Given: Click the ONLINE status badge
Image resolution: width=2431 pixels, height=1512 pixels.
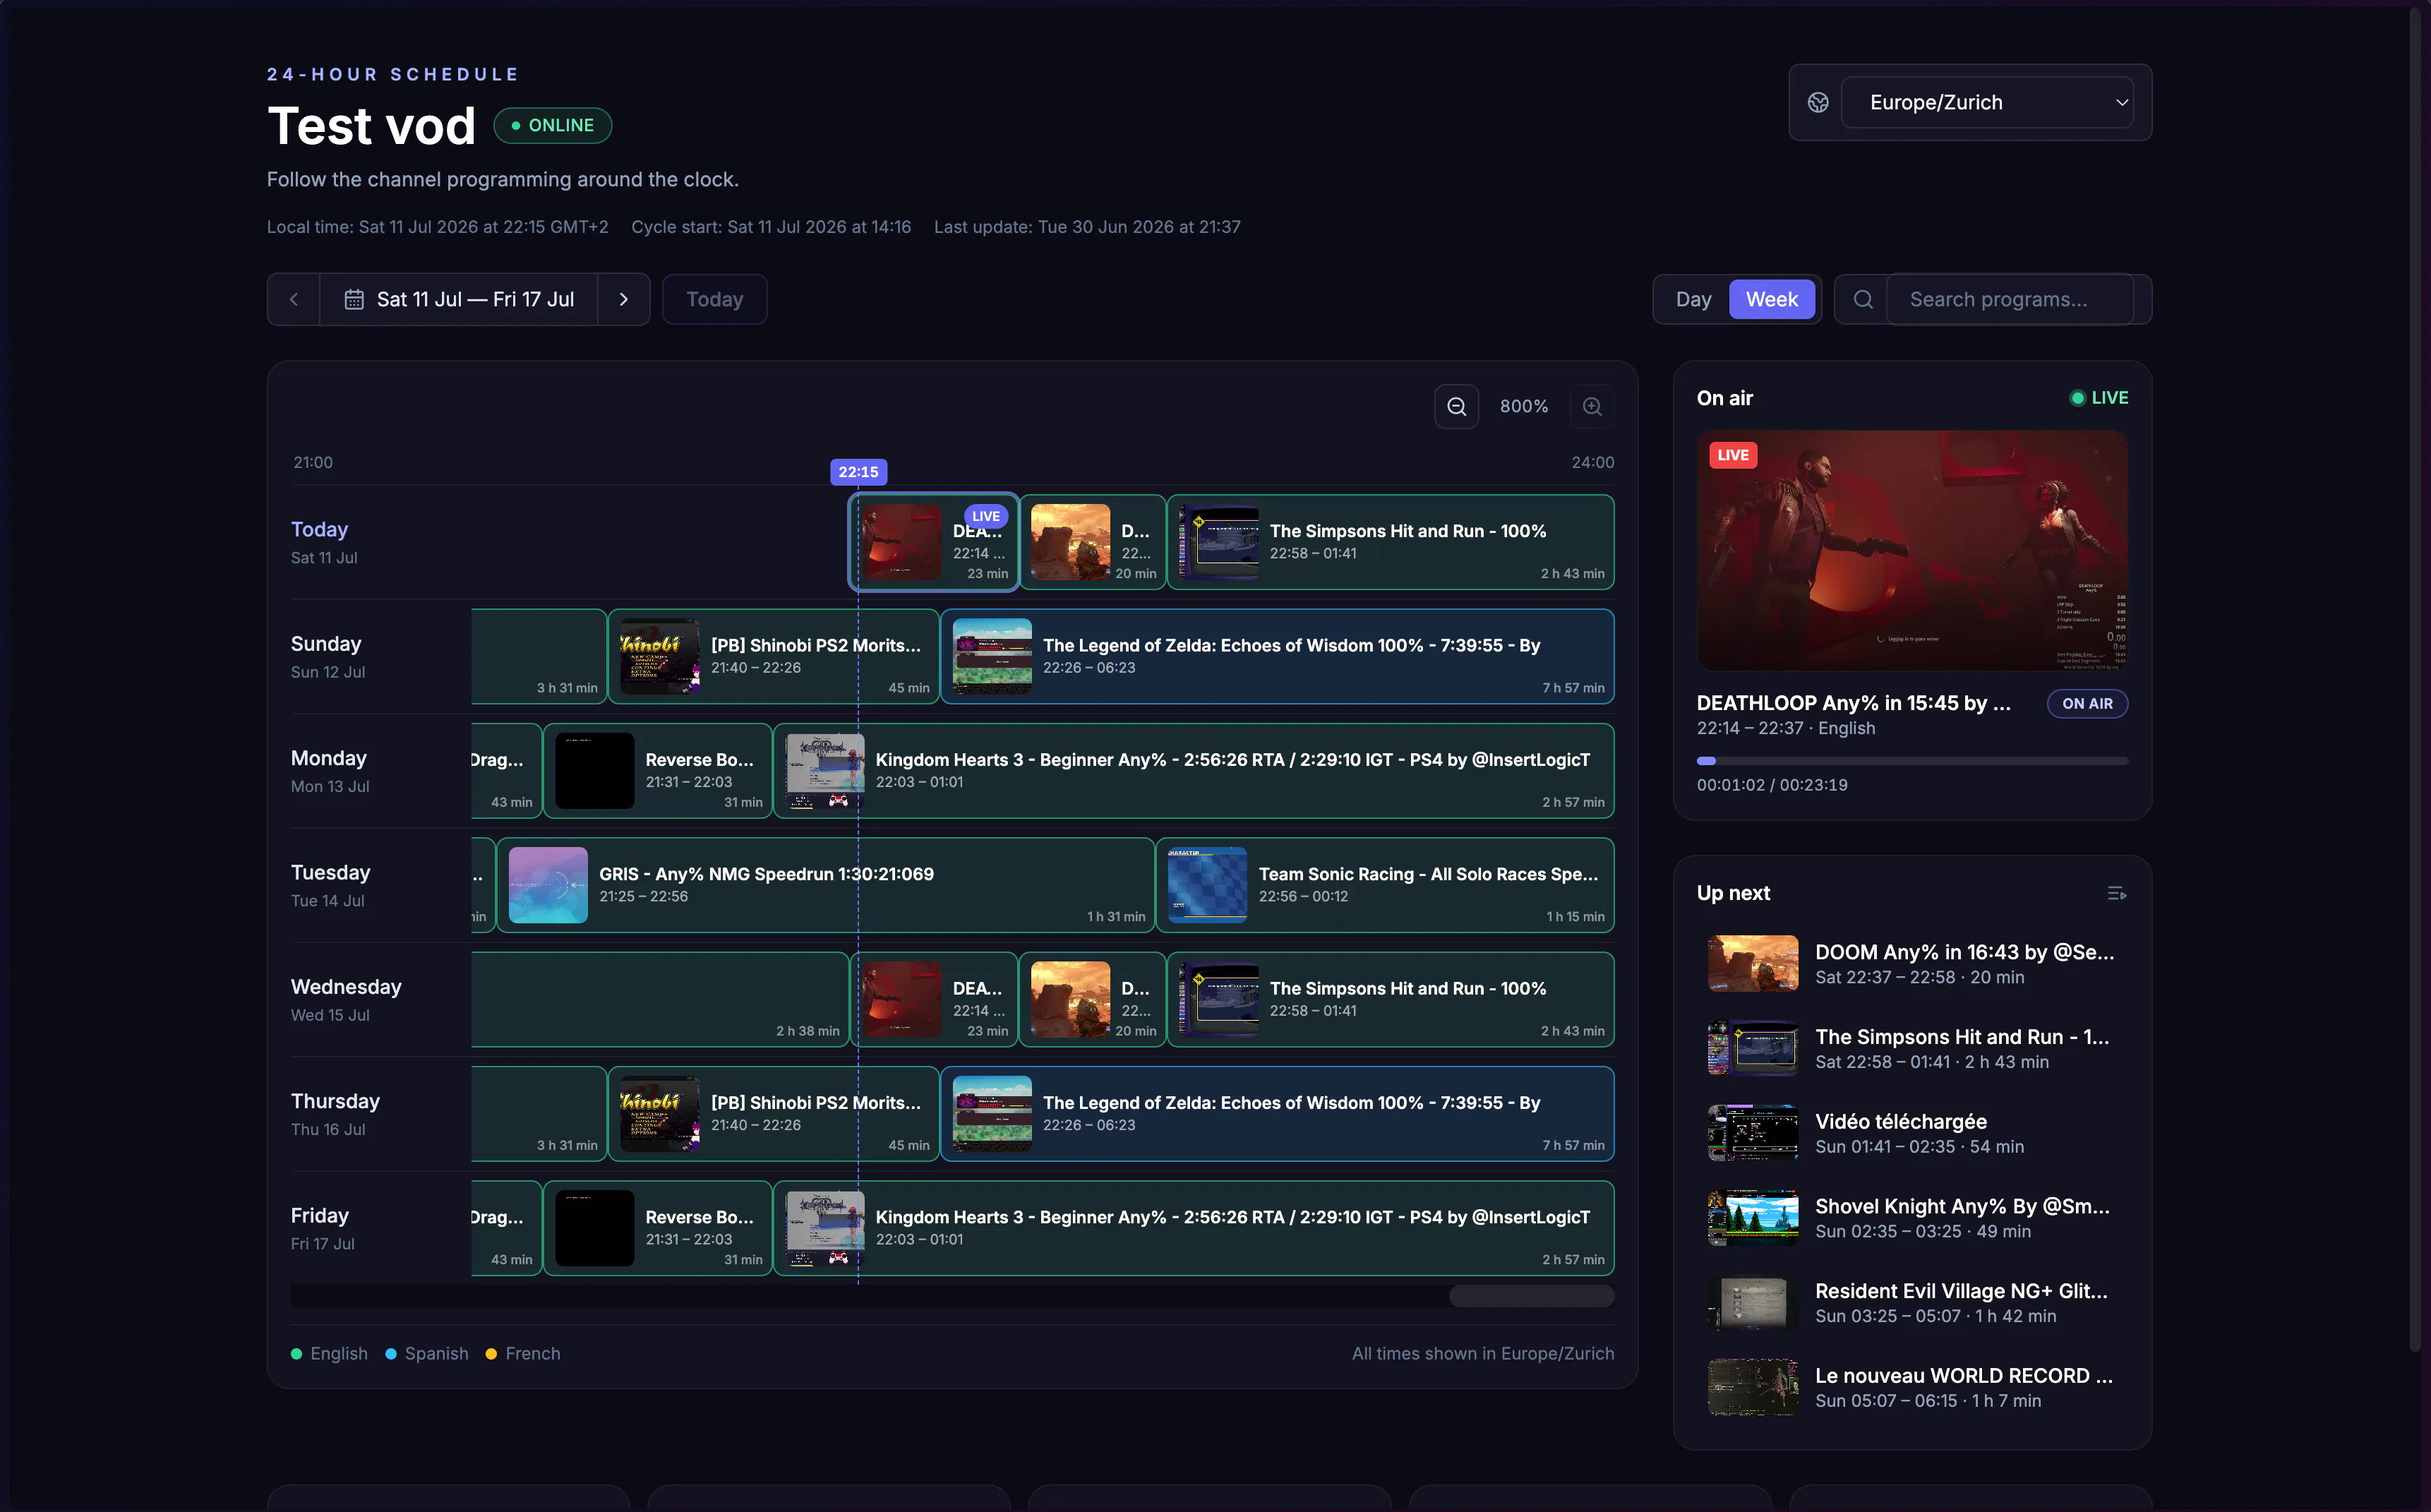Looking at the screenshot, I should [552, 125].
